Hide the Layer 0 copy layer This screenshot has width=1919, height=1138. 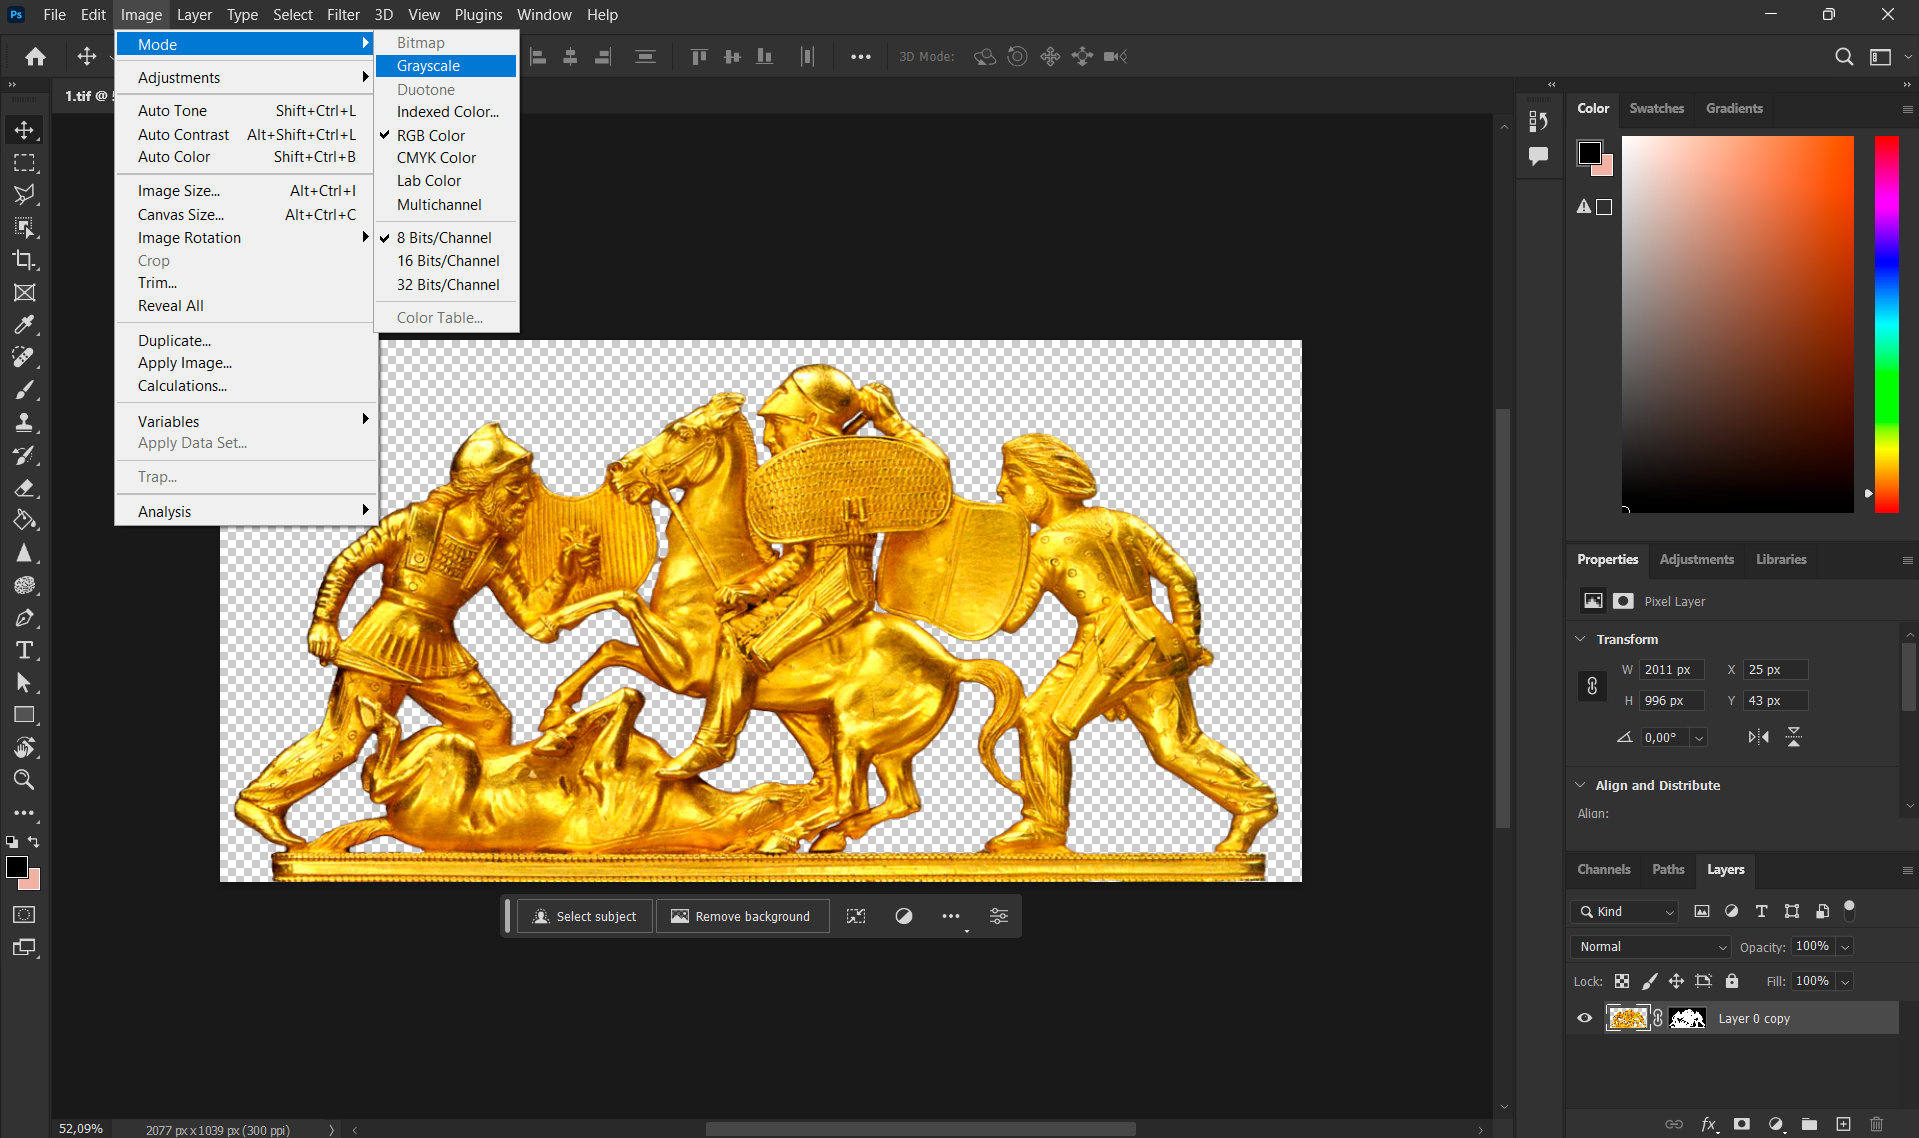(x=1584, y=1018)
